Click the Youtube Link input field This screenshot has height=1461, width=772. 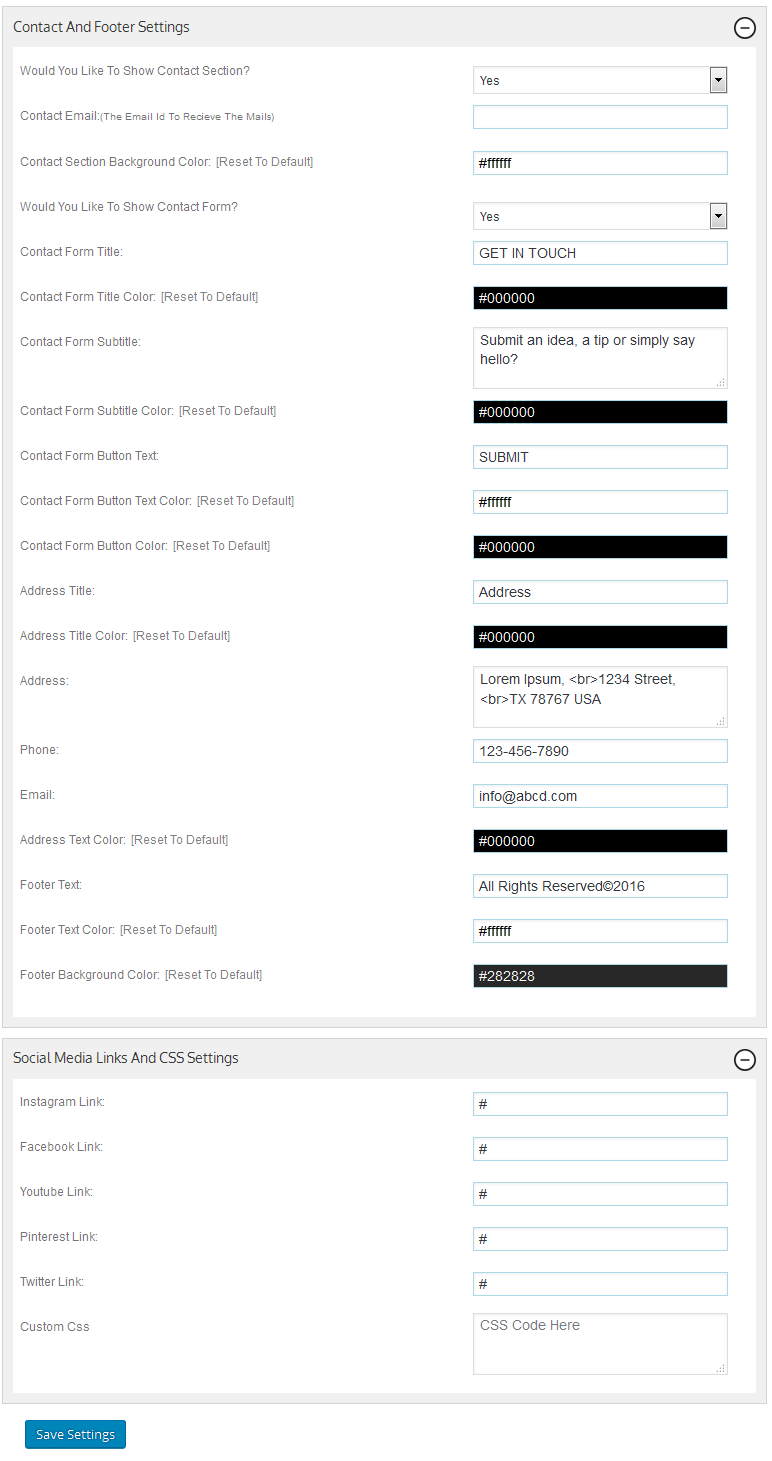pyautogui.click(x=600, y=1194)
